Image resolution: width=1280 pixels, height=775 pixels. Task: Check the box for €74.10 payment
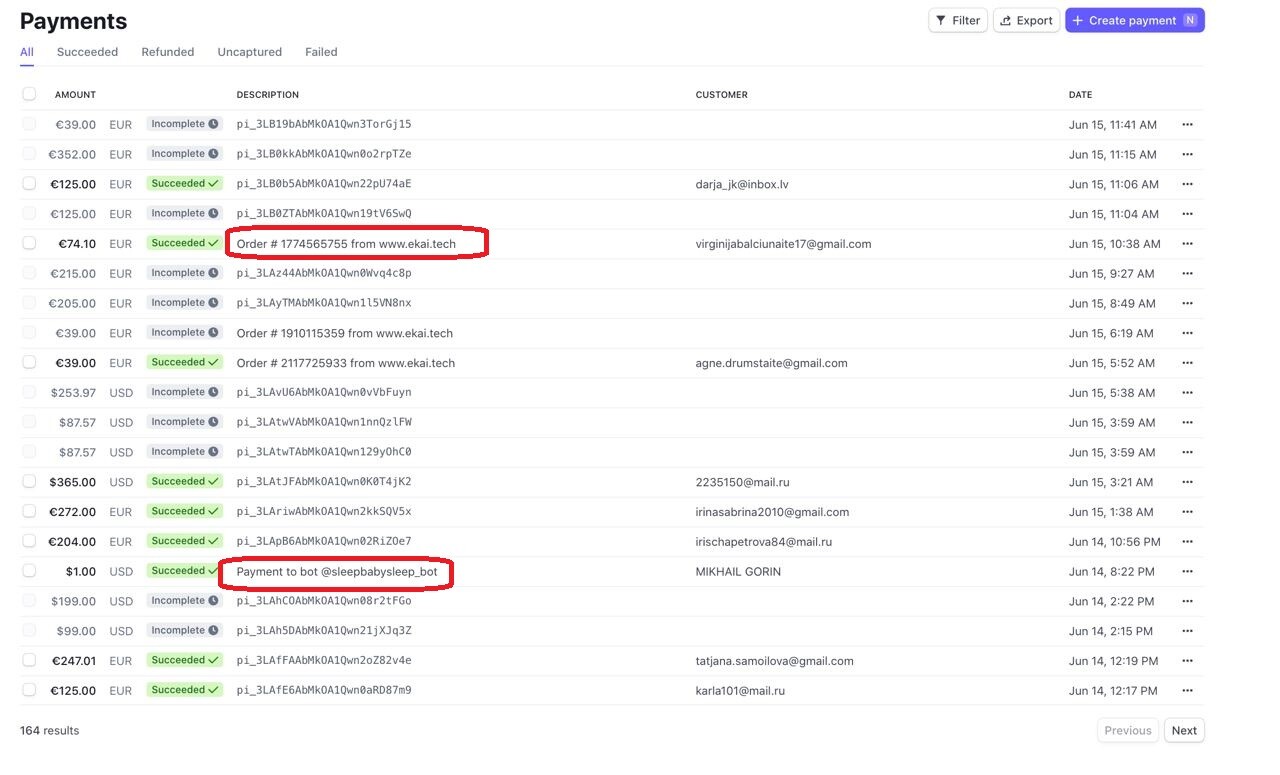click(29, 243)
